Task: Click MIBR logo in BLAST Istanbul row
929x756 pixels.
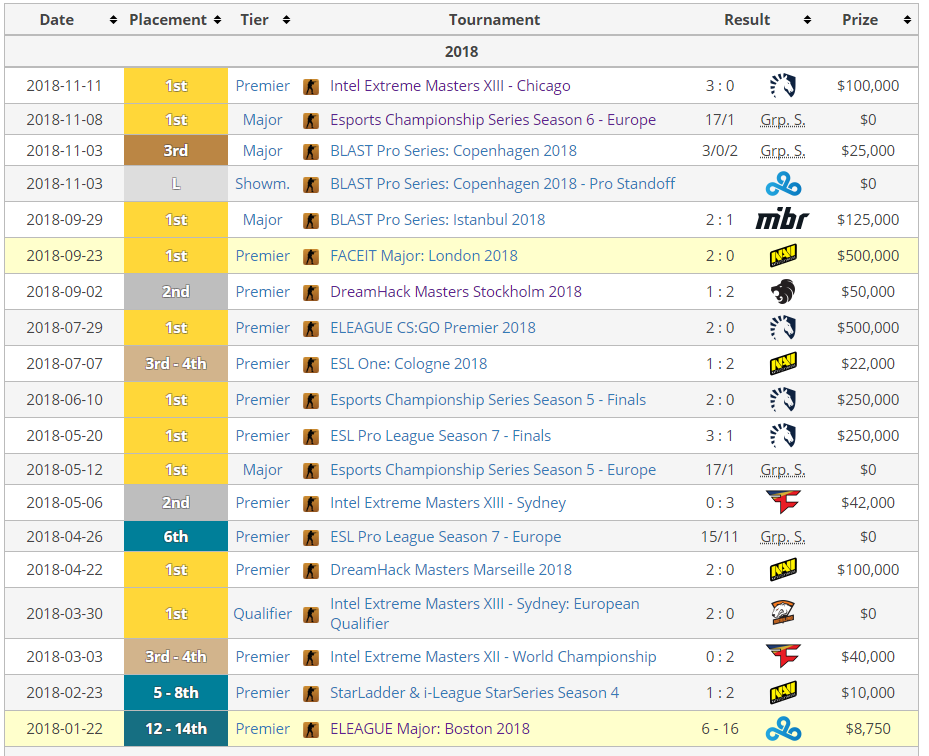Action: 782,220
